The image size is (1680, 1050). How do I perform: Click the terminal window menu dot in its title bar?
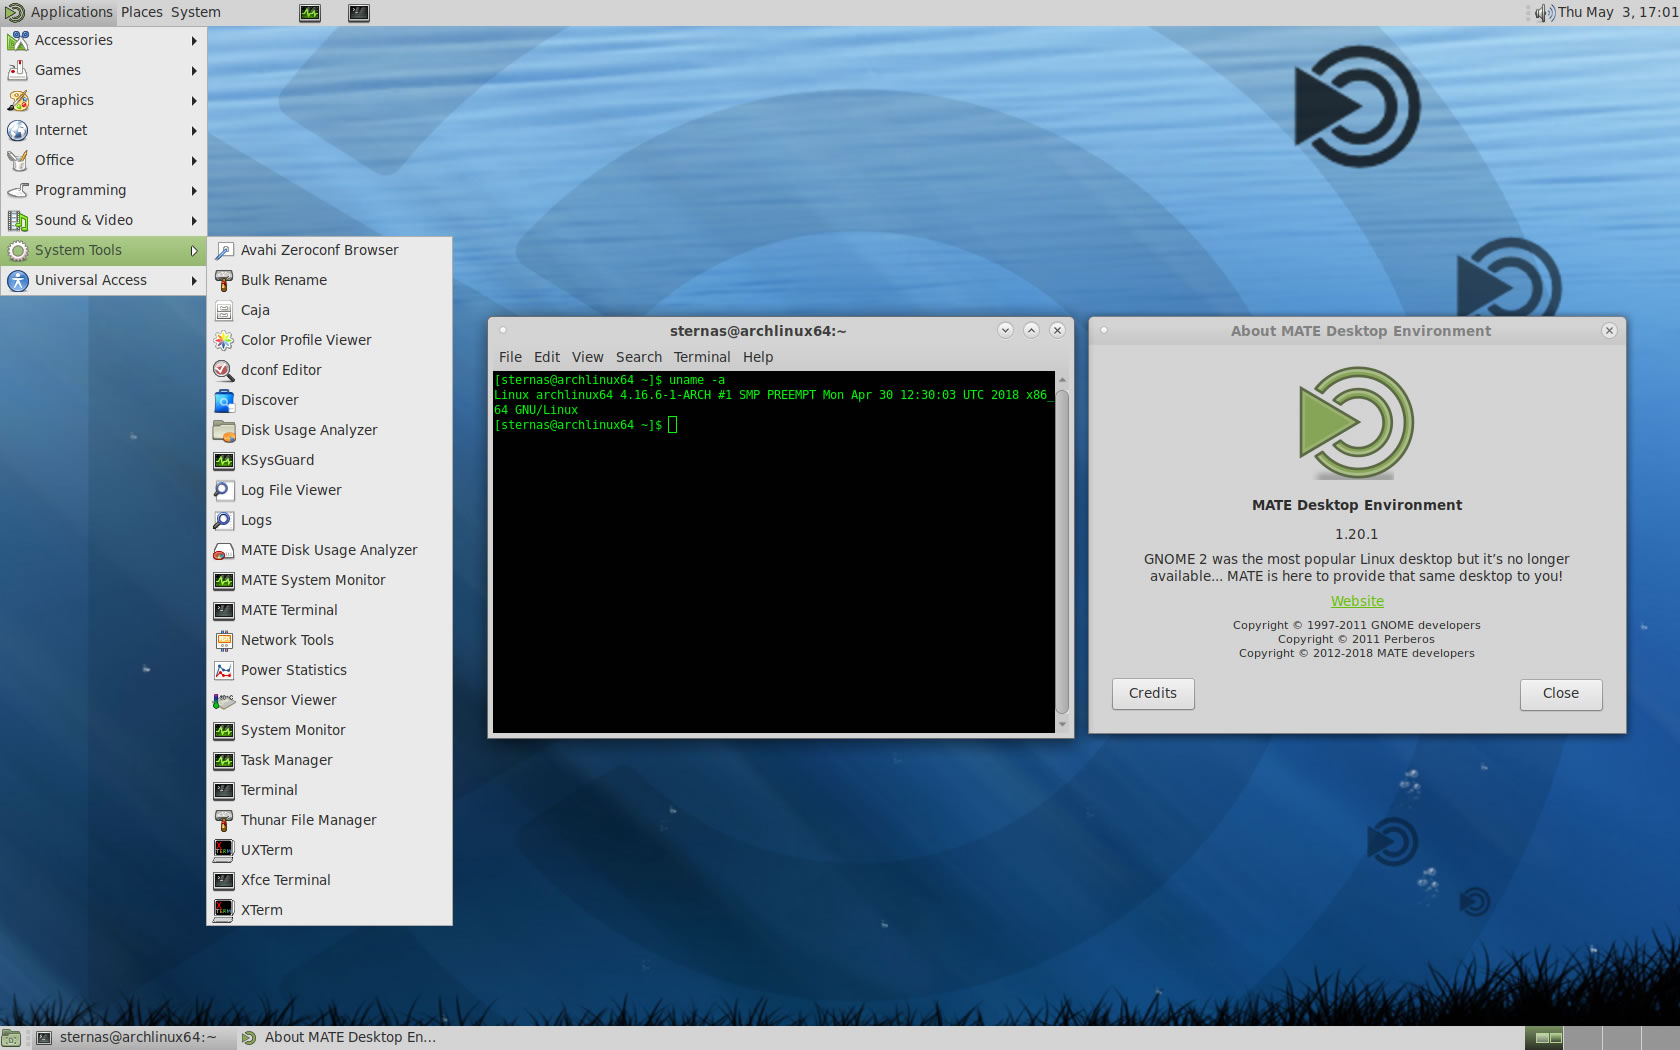tap(503, 330)
